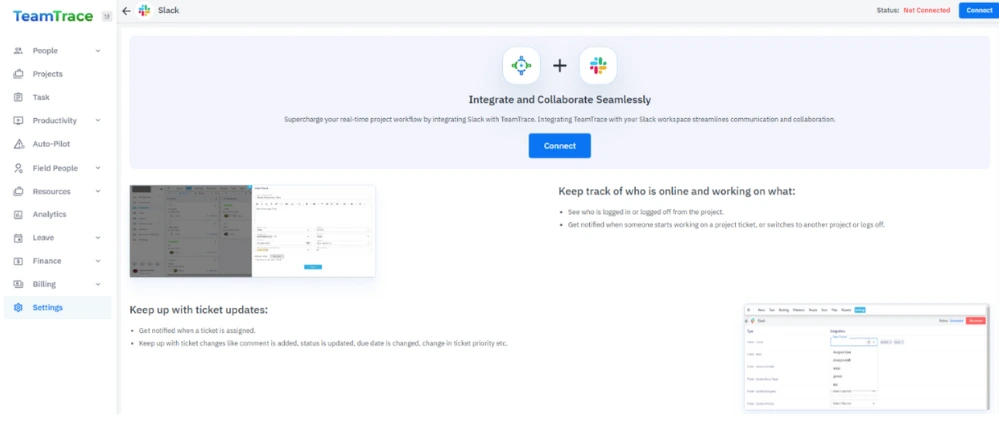Click the Leave calendar icon
Viewport: 999px width, 443px height.
pos(18,238)
